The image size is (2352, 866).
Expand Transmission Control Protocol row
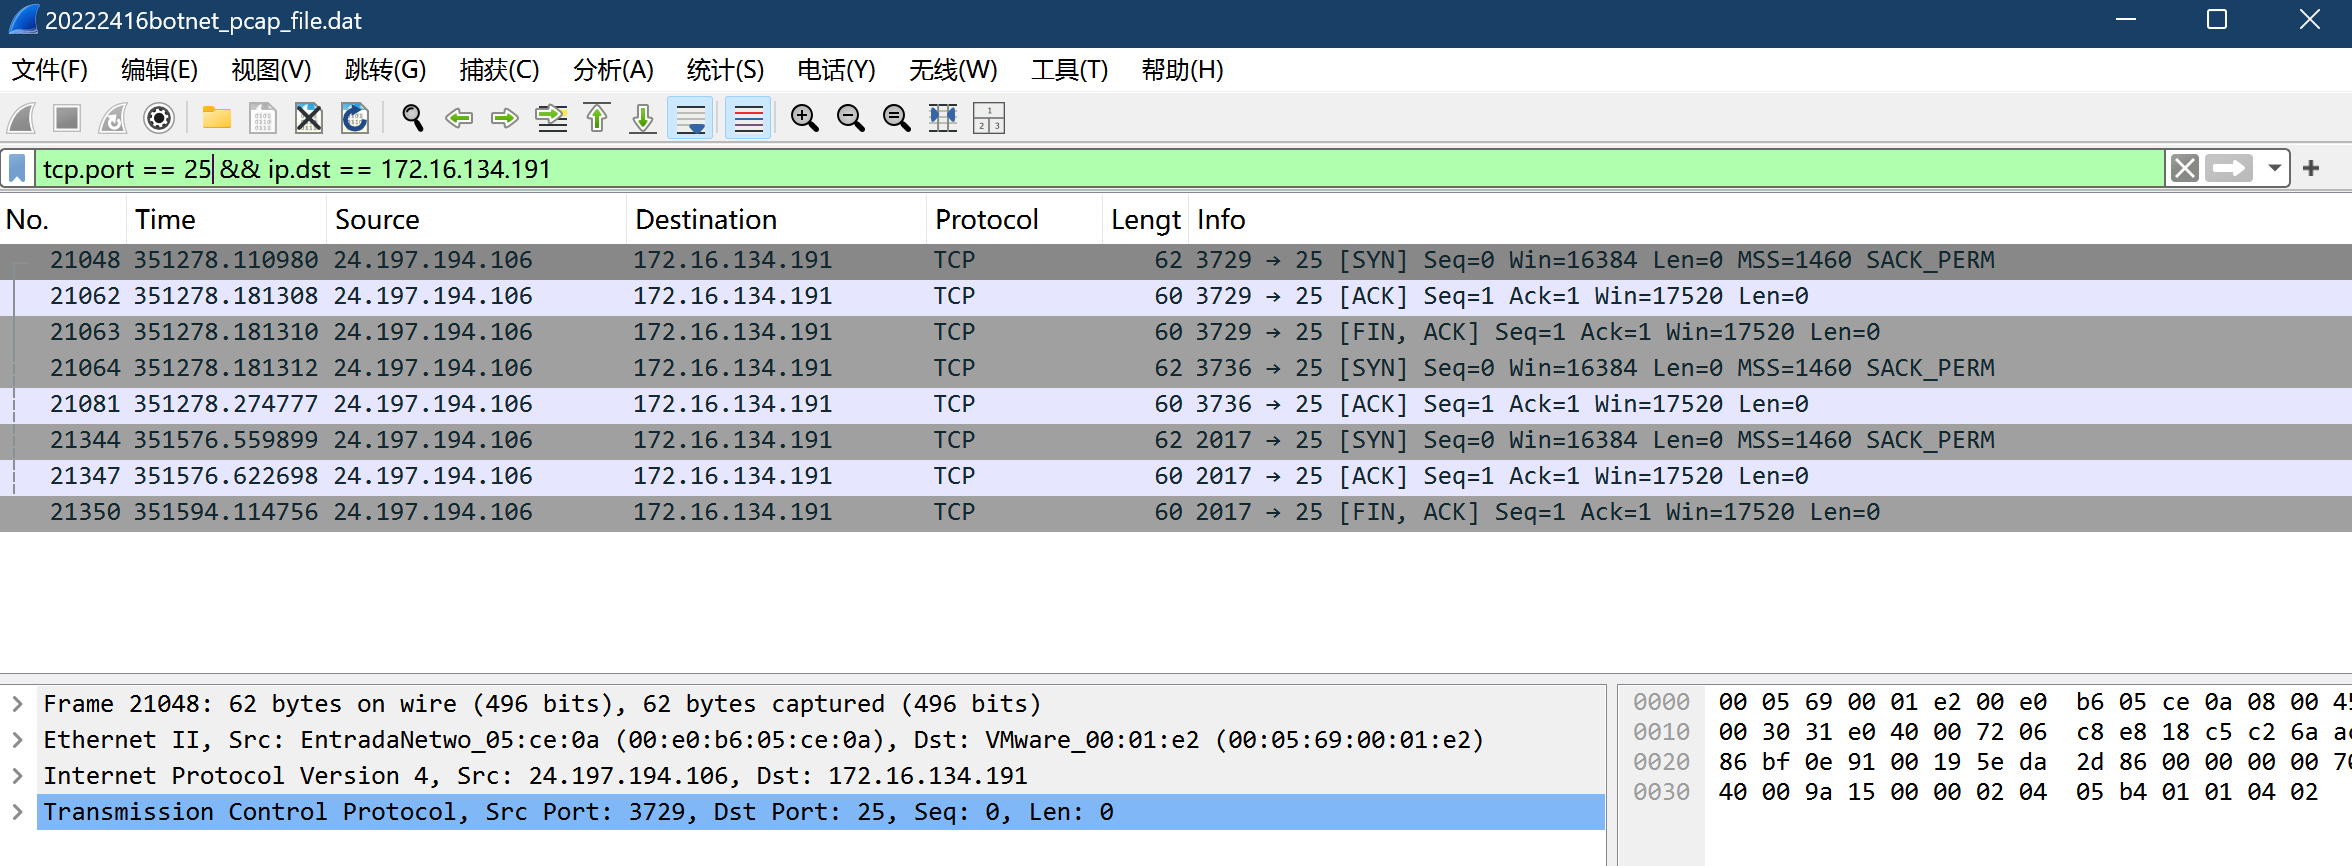click(18, 812)
